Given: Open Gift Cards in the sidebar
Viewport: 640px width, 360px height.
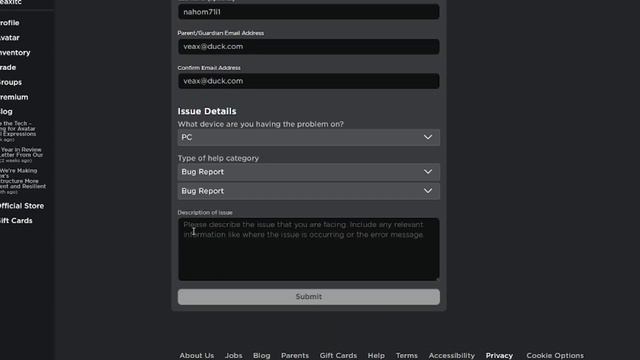Looking at the screenshot, I should point(16,221).
